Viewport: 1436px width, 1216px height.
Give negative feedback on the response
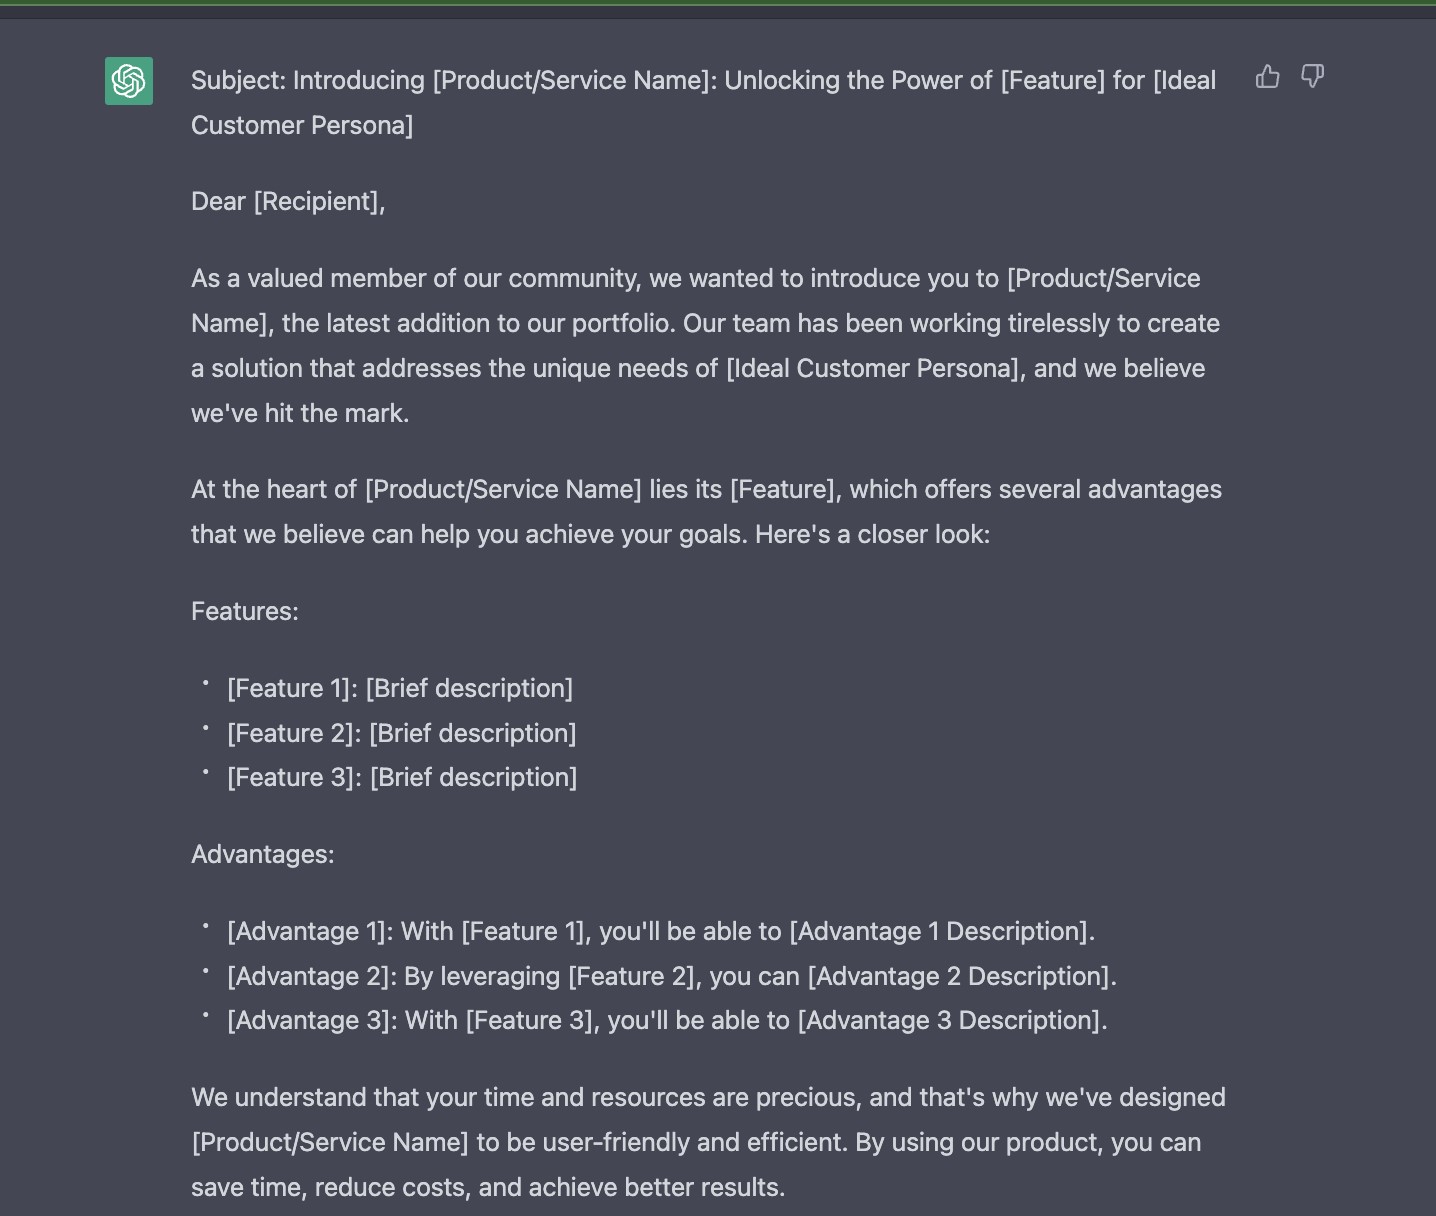[x=1312, y=76]
